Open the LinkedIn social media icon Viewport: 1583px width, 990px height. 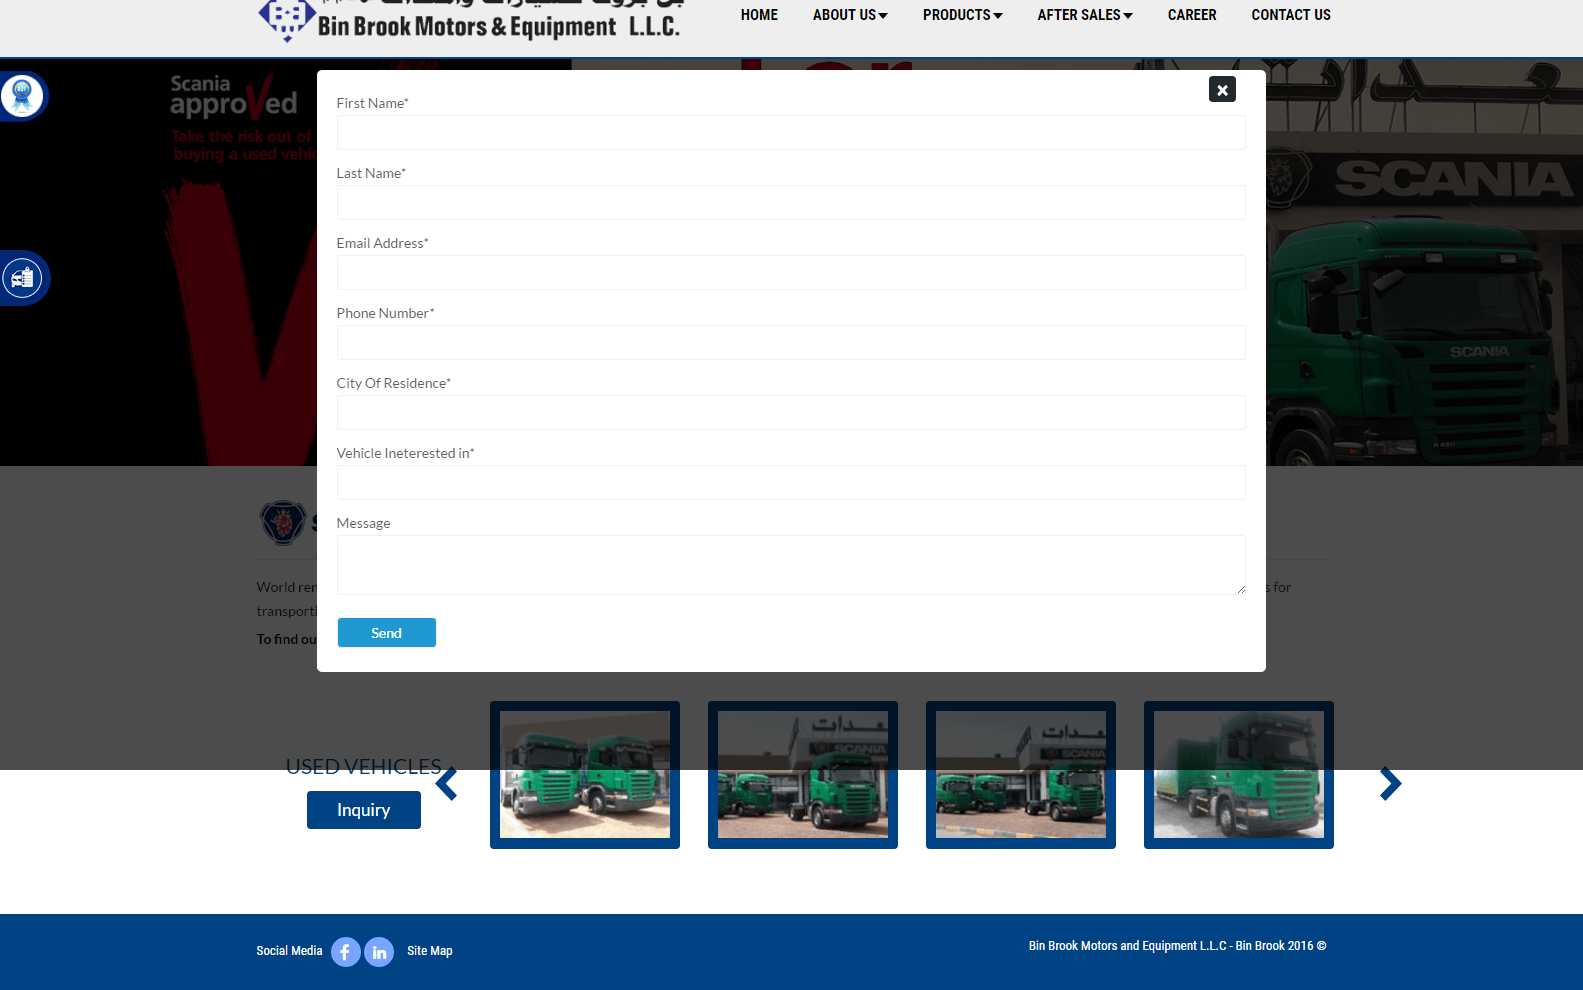(x=379, y=952)
